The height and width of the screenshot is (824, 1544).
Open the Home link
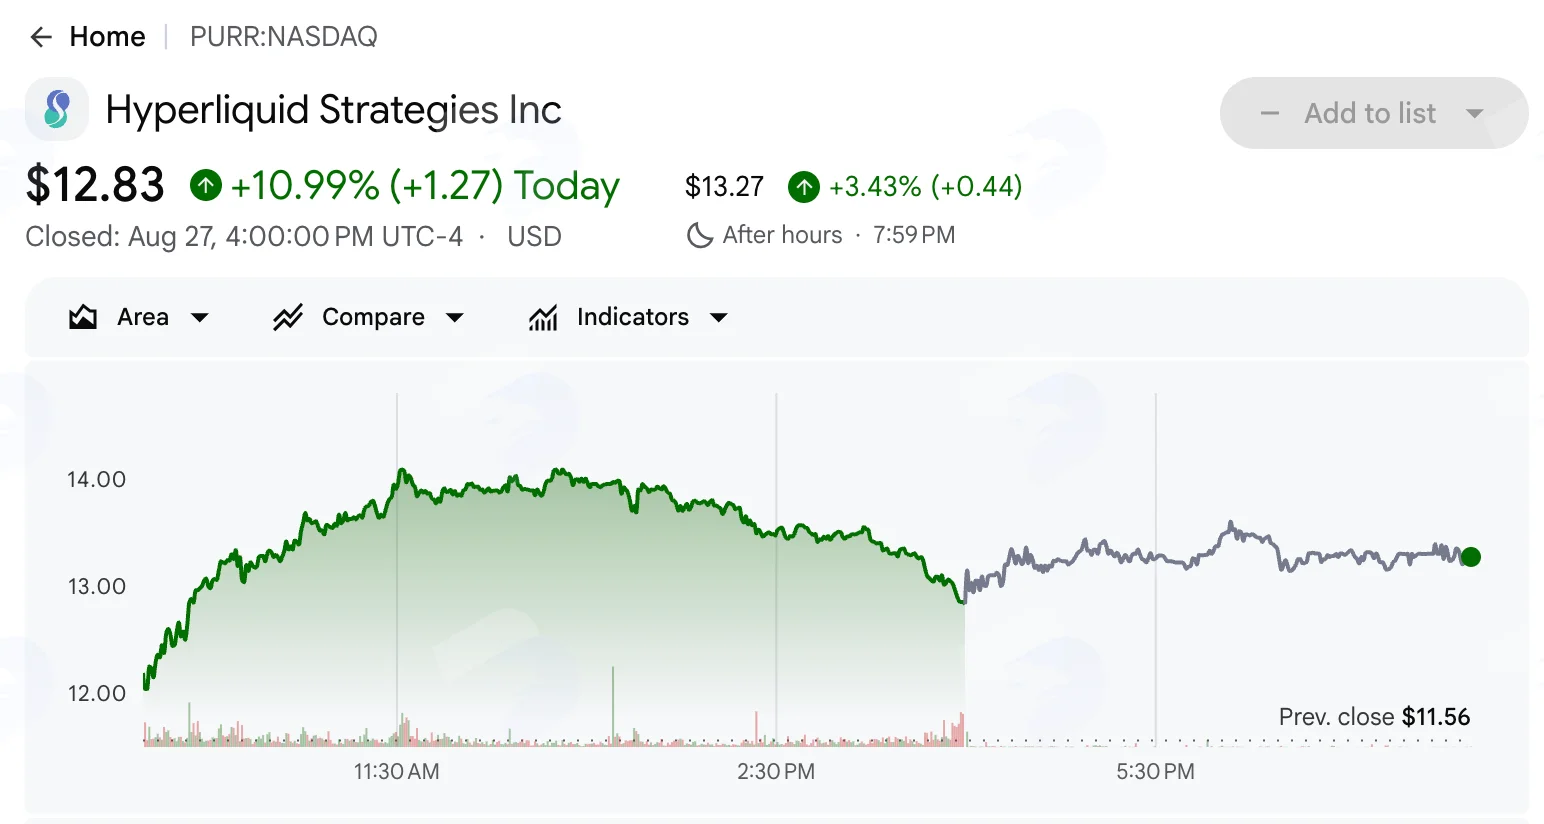(107, 37)
